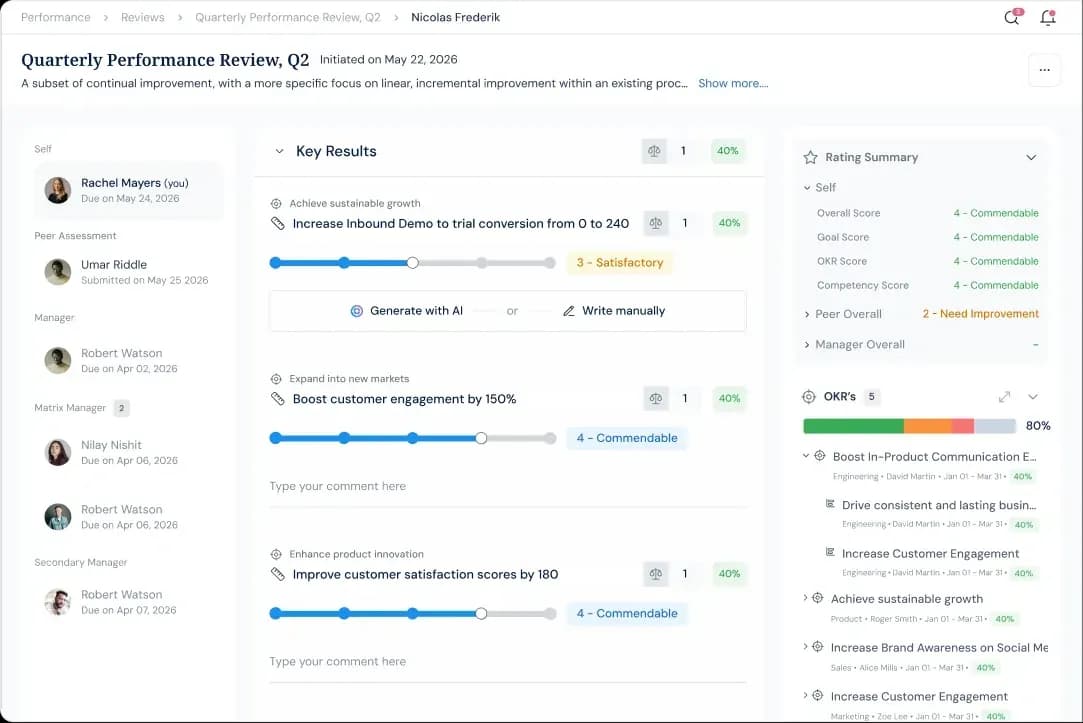1083x723 pixels.
Task: Click the target icon next to Achieve sustainable growth label
Action: click(276, 204)
